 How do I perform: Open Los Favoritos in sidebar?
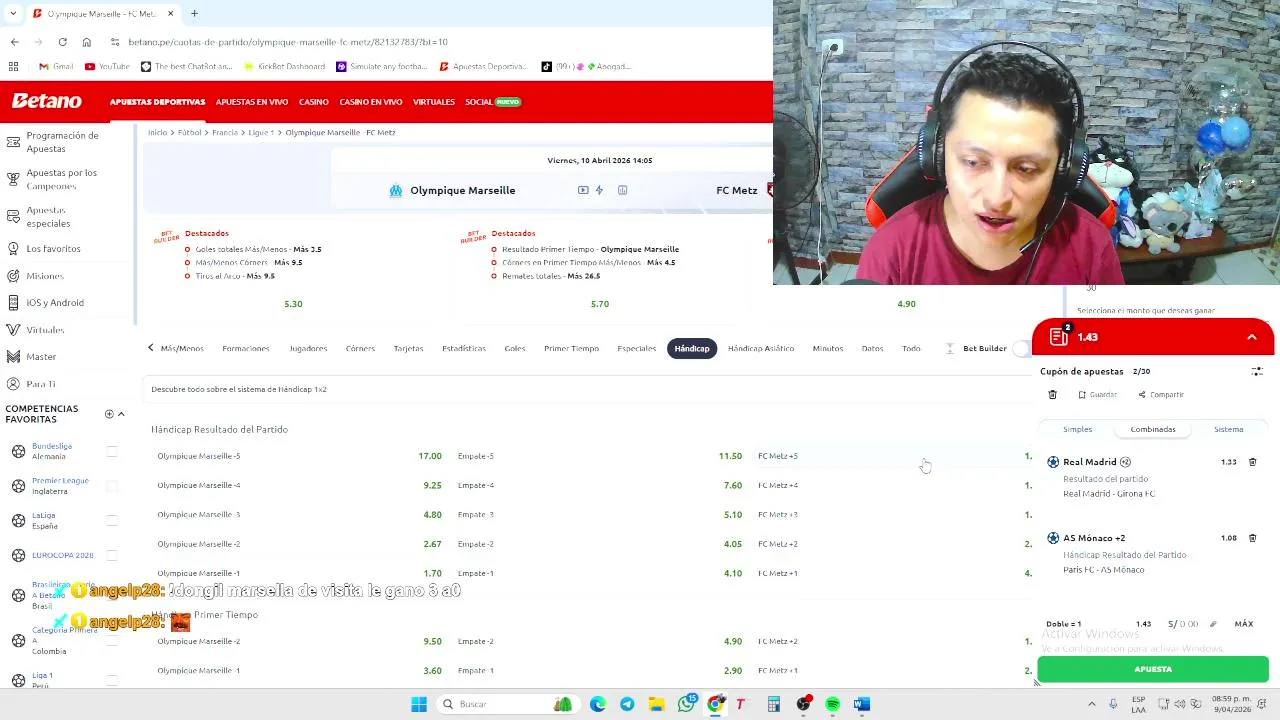click(x=53, y=248)
